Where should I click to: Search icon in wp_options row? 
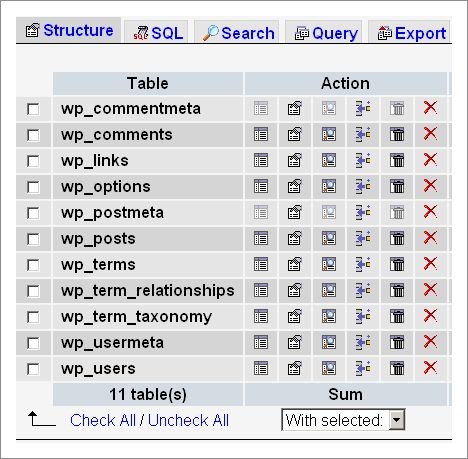point(329,186)
